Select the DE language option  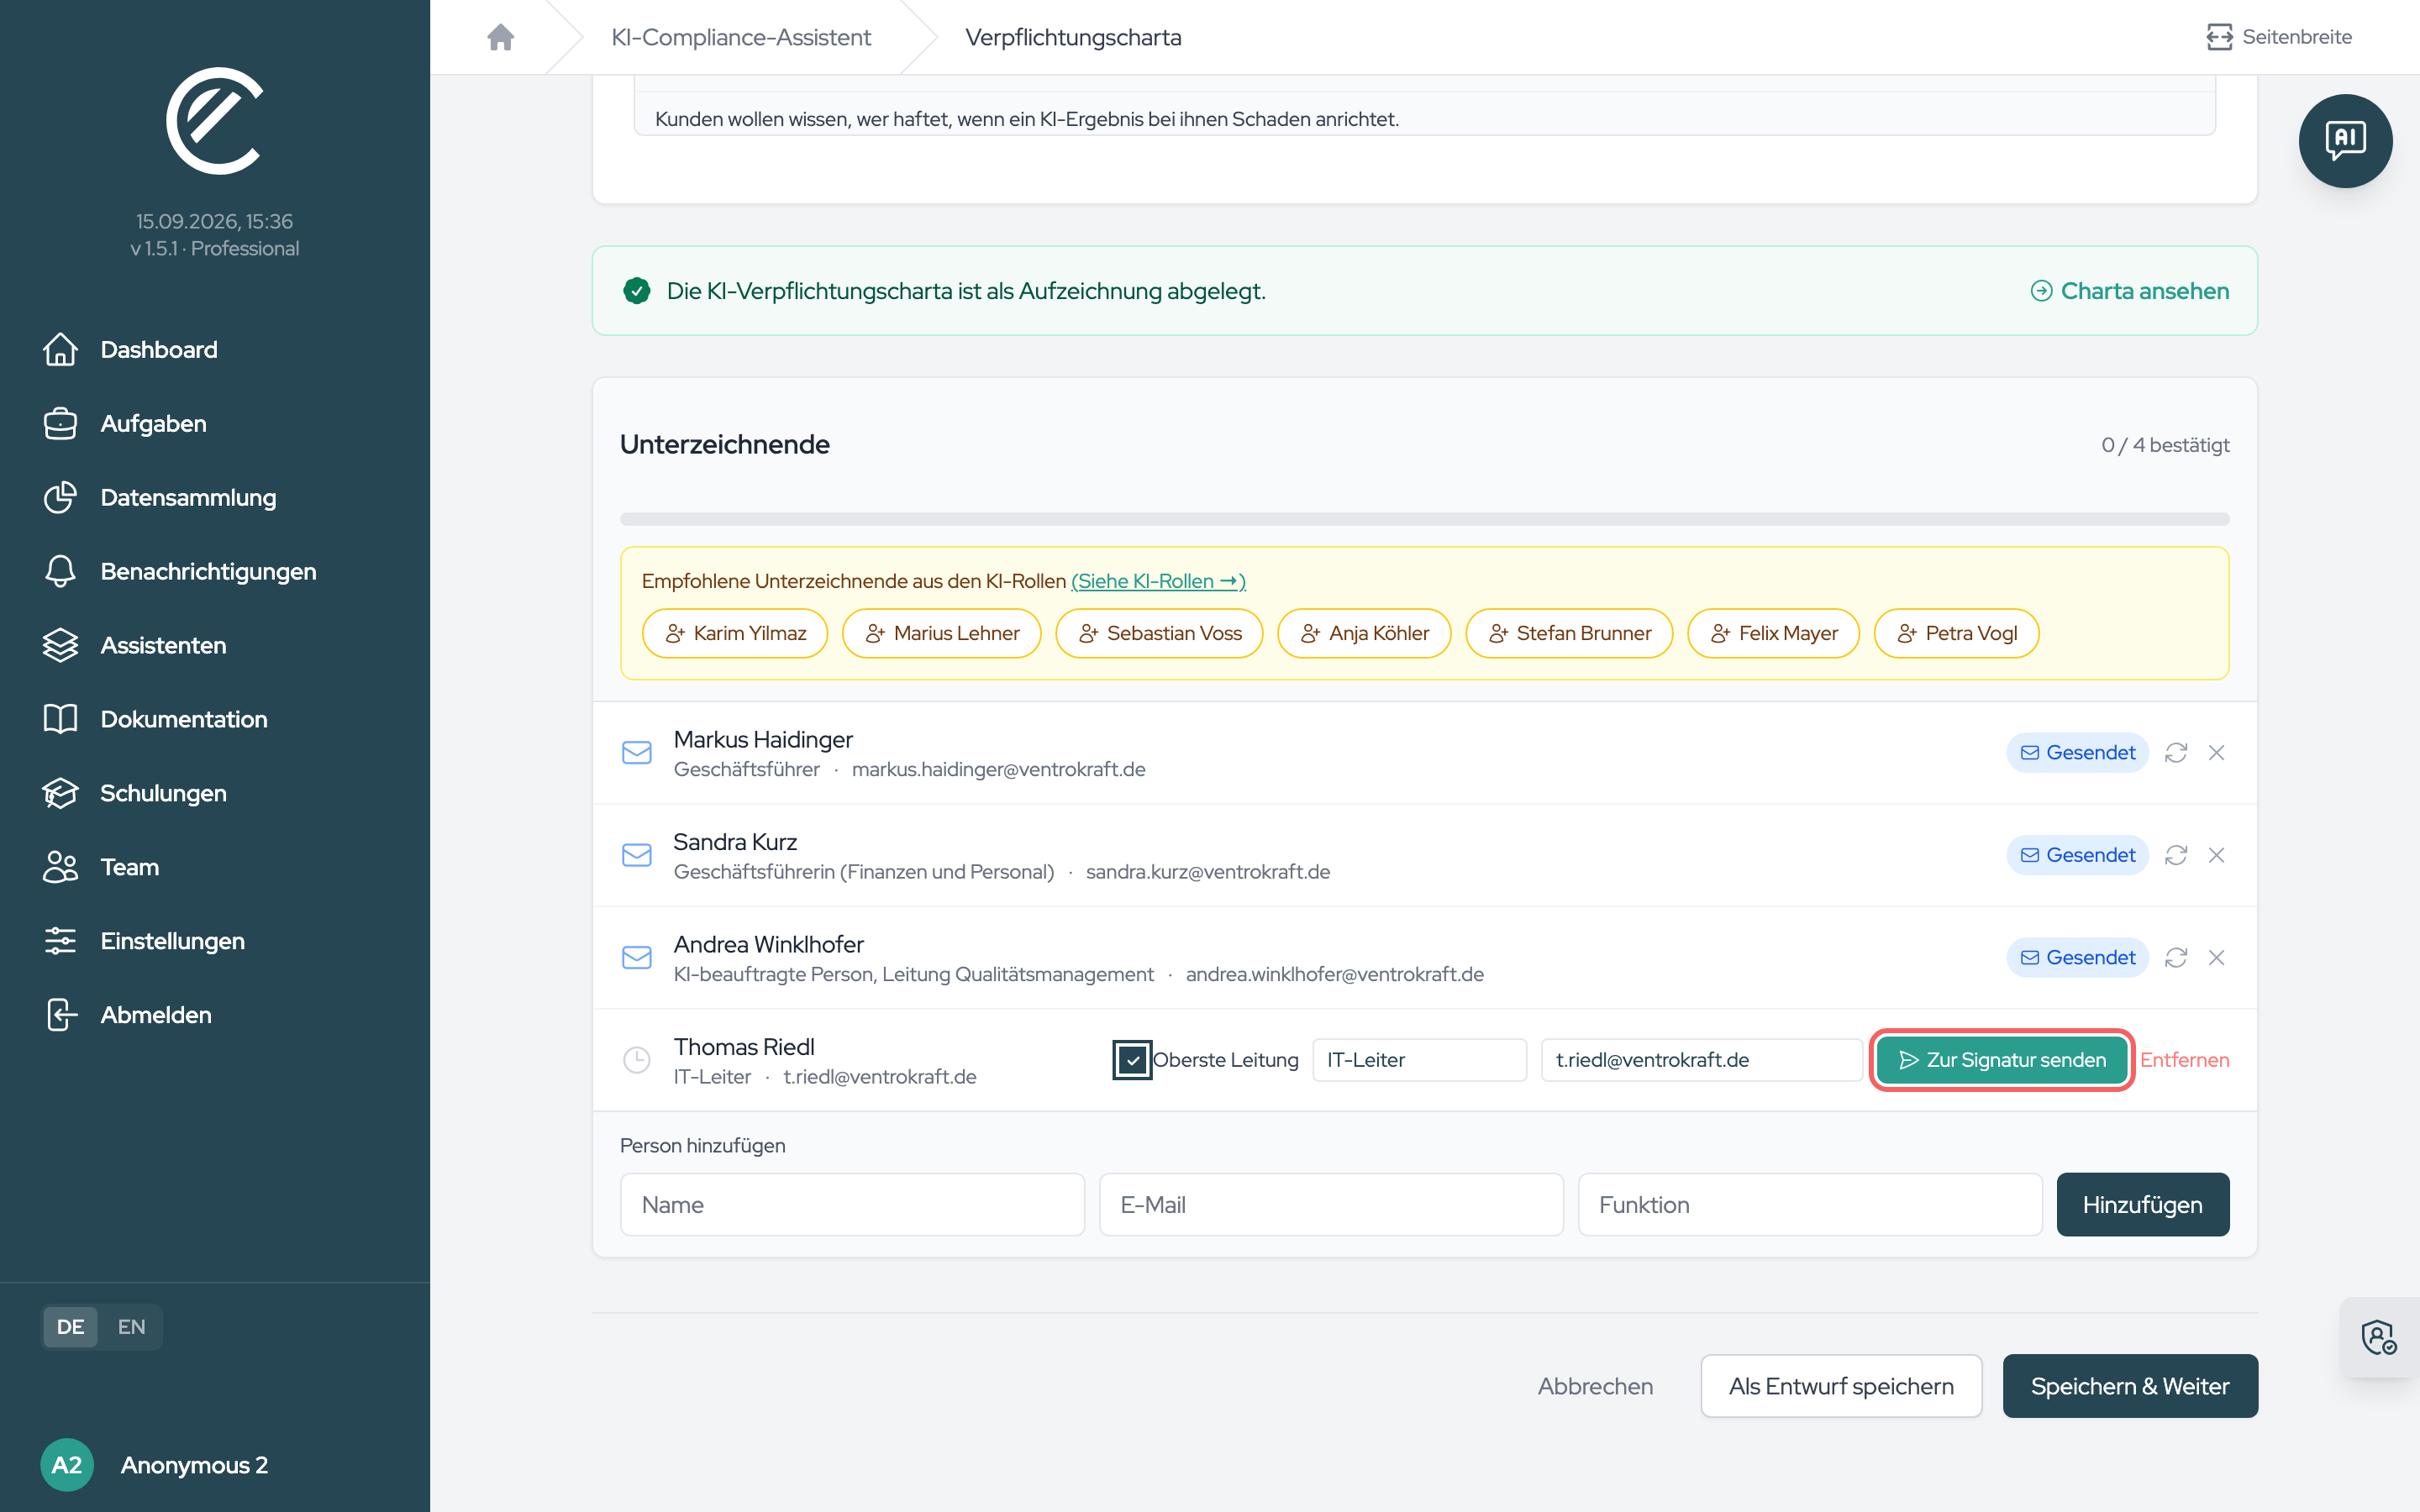coord(70,1327)
